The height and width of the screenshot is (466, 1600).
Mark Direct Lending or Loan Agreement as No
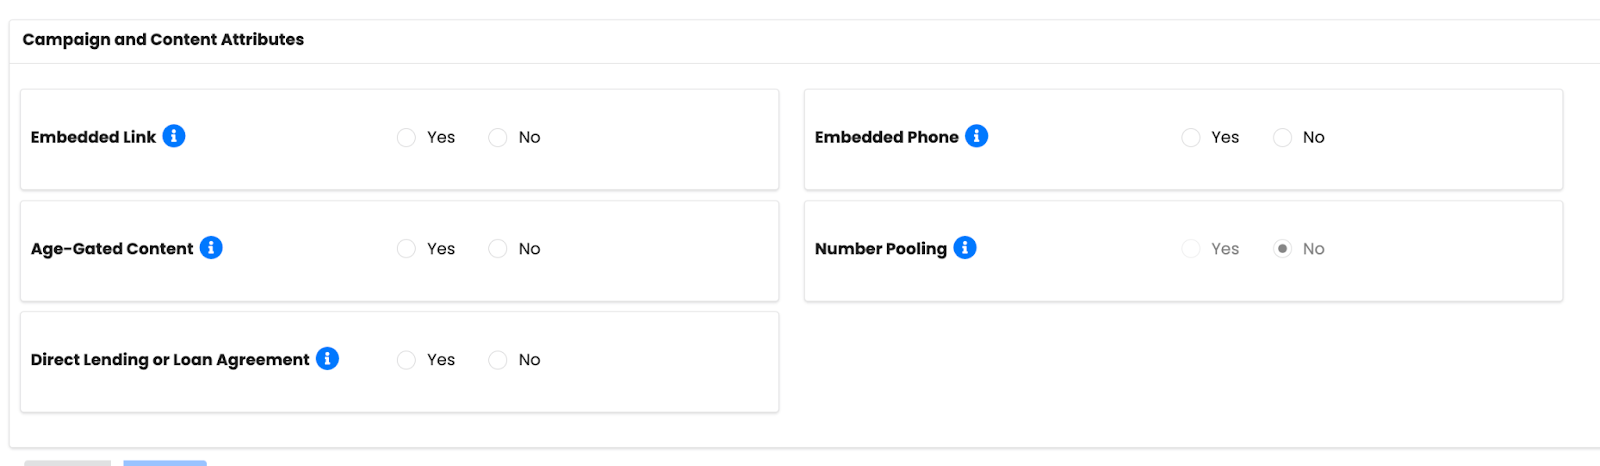pos(498,360)
